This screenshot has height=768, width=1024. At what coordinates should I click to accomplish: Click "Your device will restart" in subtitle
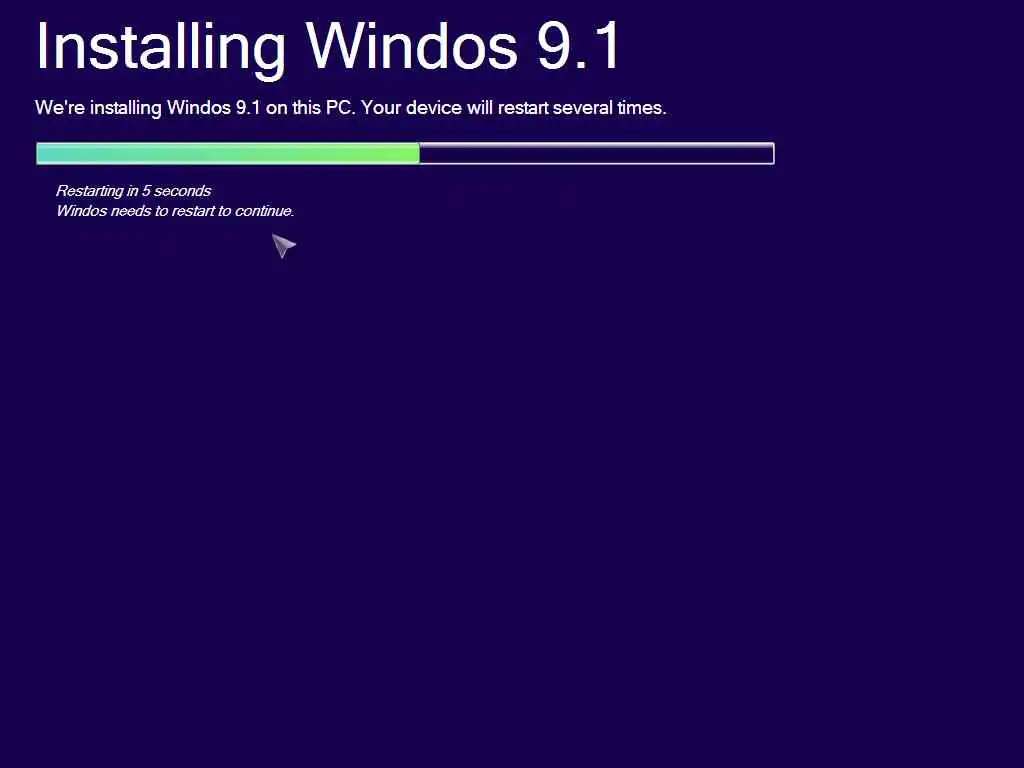pyautogui.click(x=455, y=108)
